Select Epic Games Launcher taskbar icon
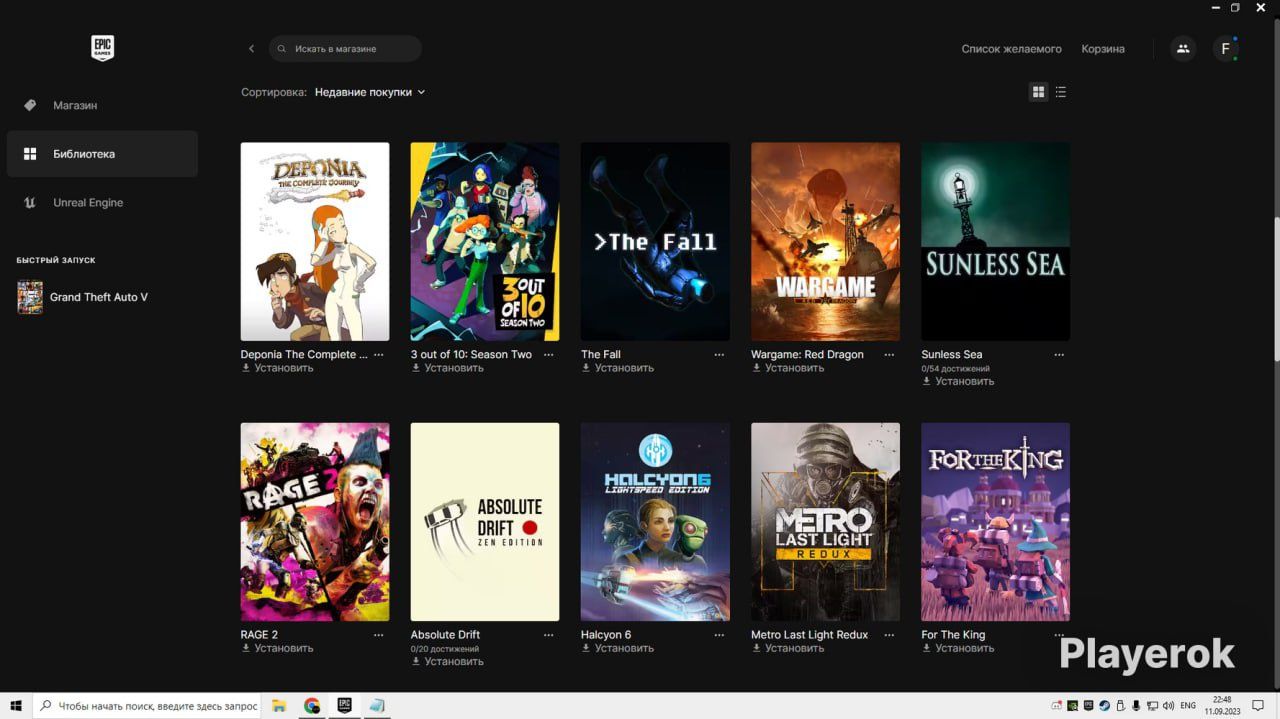This screenshot has height=719, width=1280. pos(344,706)
